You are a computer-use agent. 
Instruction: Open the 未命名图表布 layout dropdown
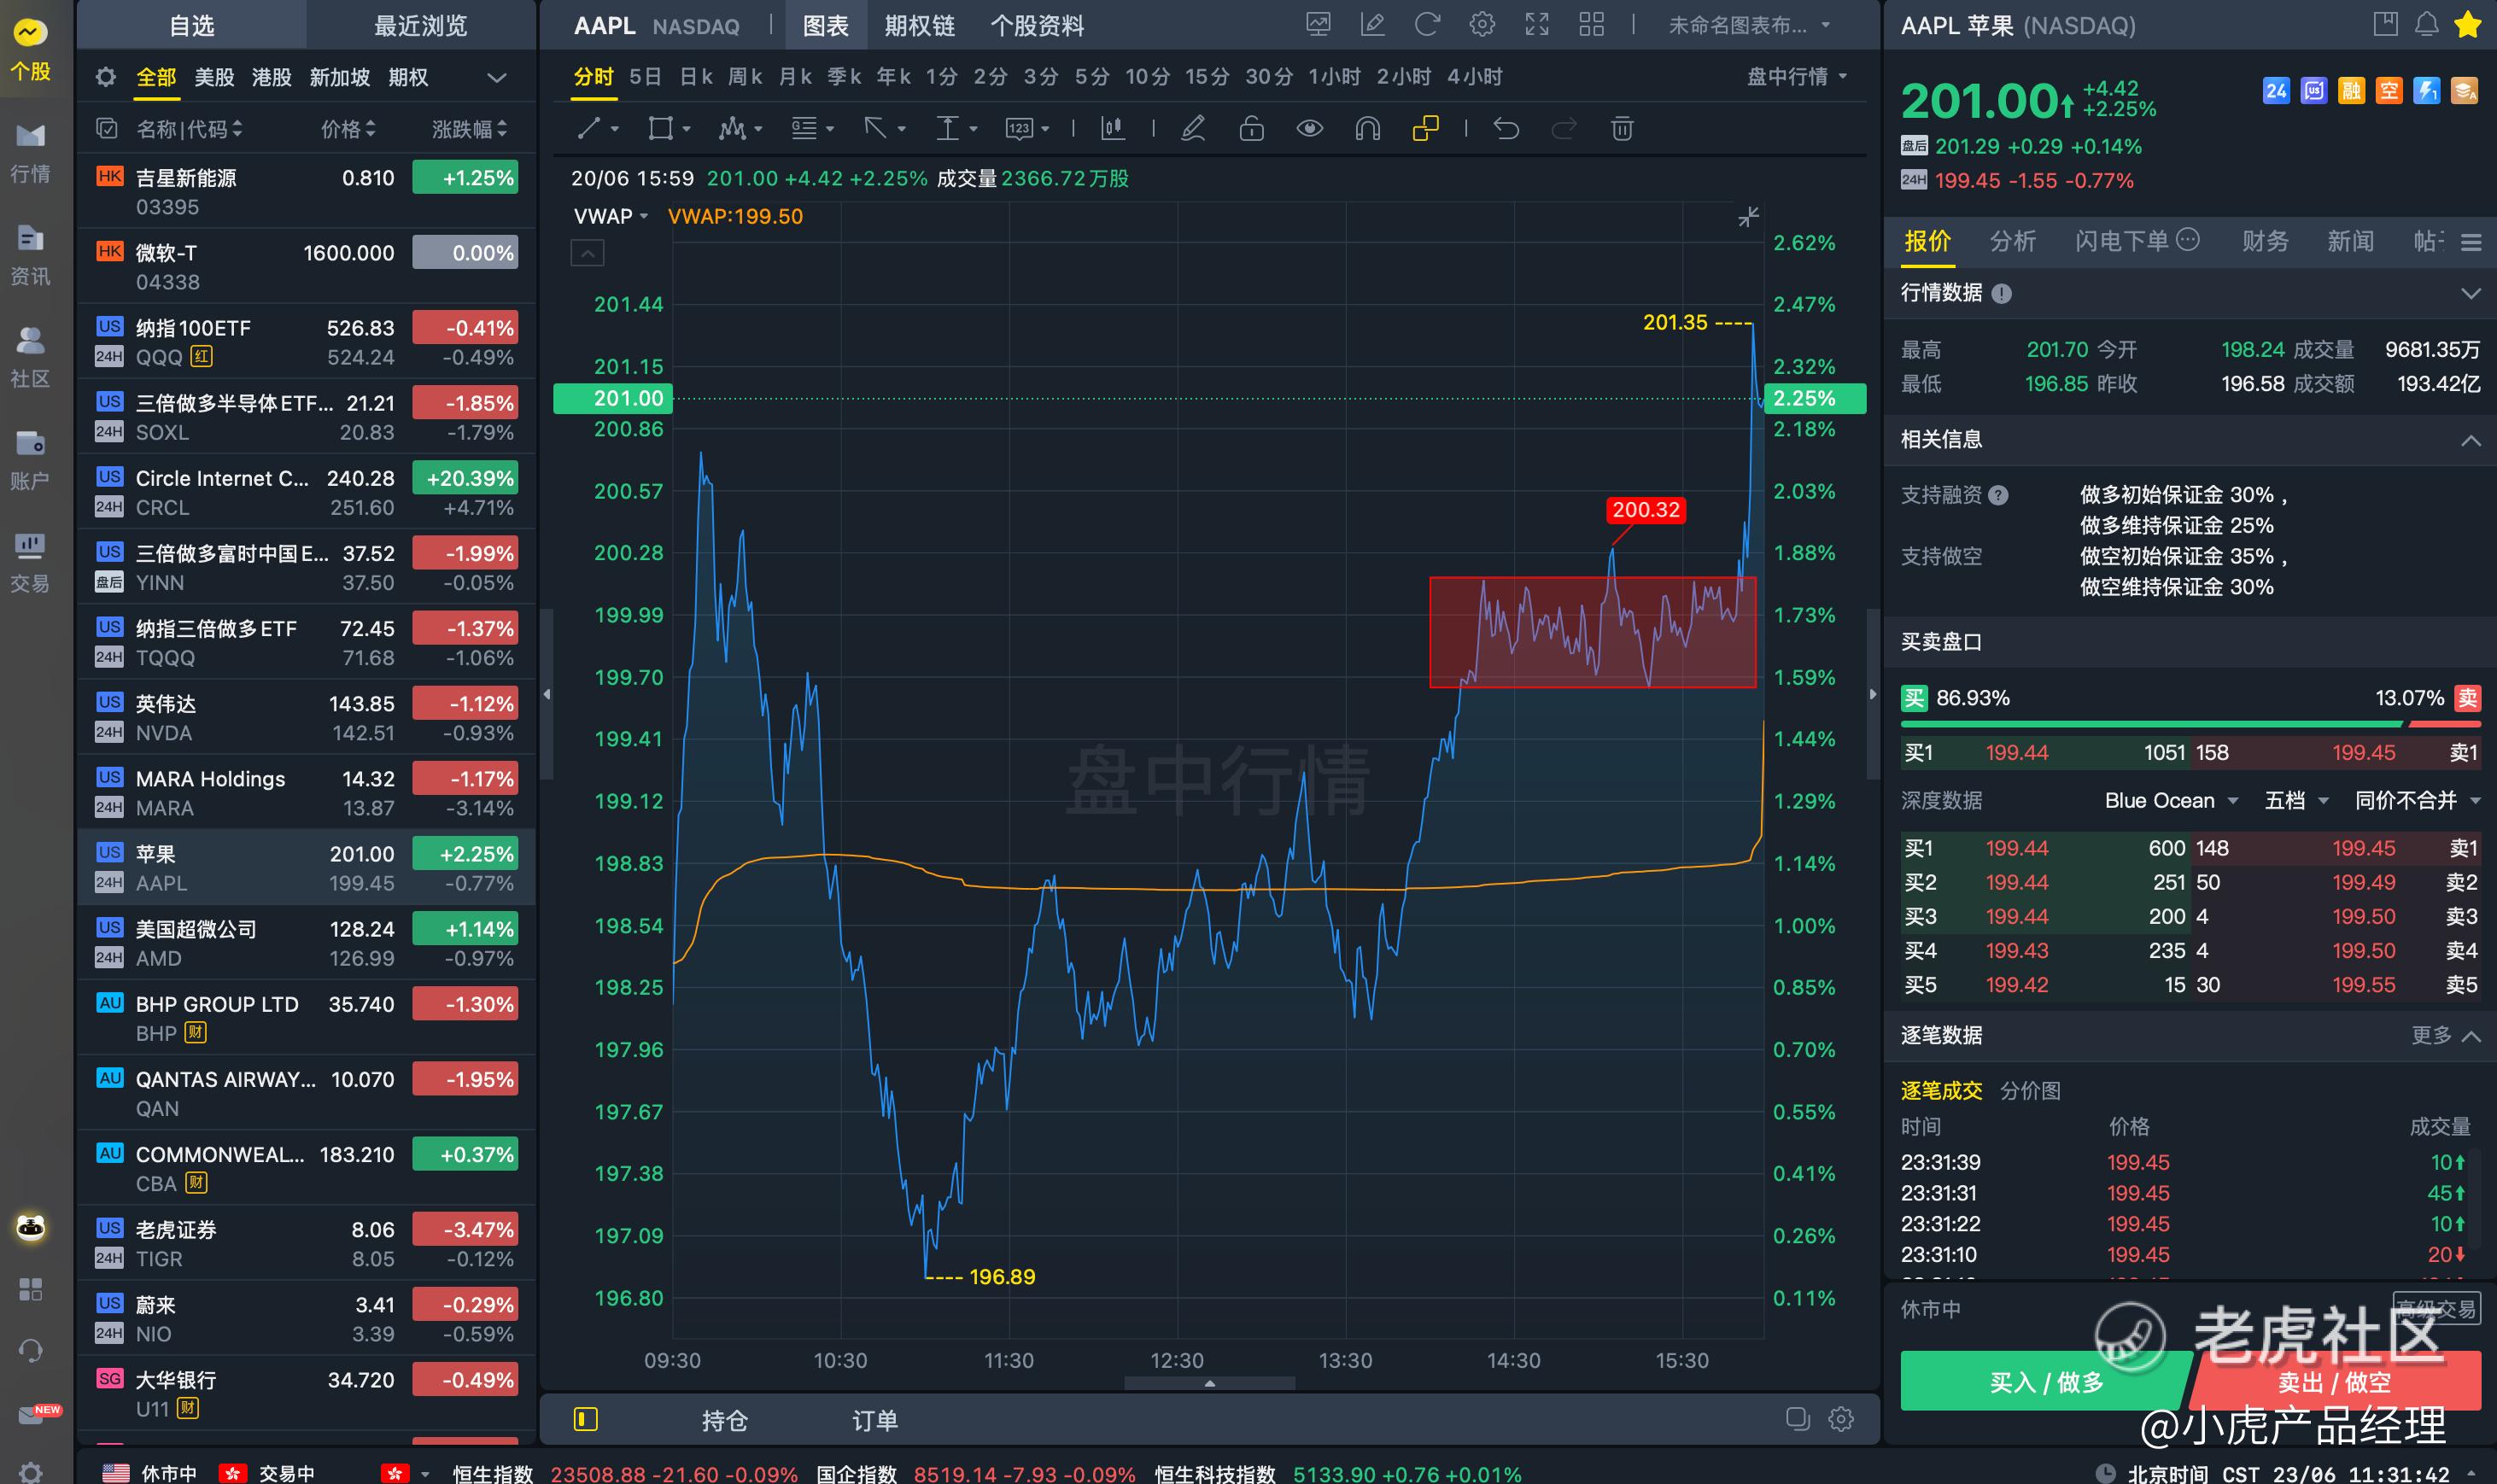[x=1748, y=25]
